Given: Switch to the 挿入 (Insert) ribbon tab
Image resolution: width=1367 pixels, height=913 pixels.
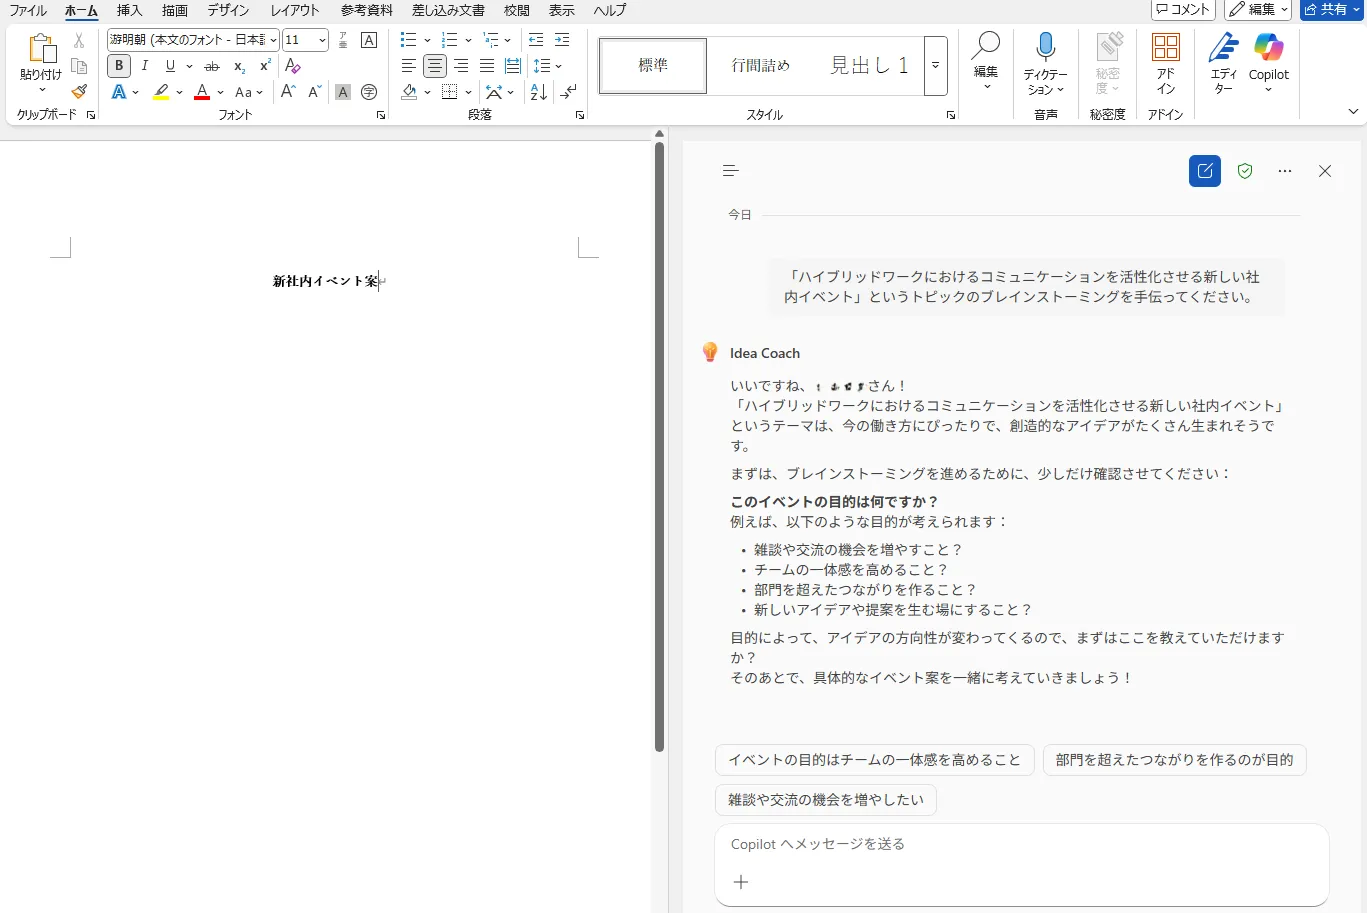Looking at the screenshot, I should pos(128,11).
